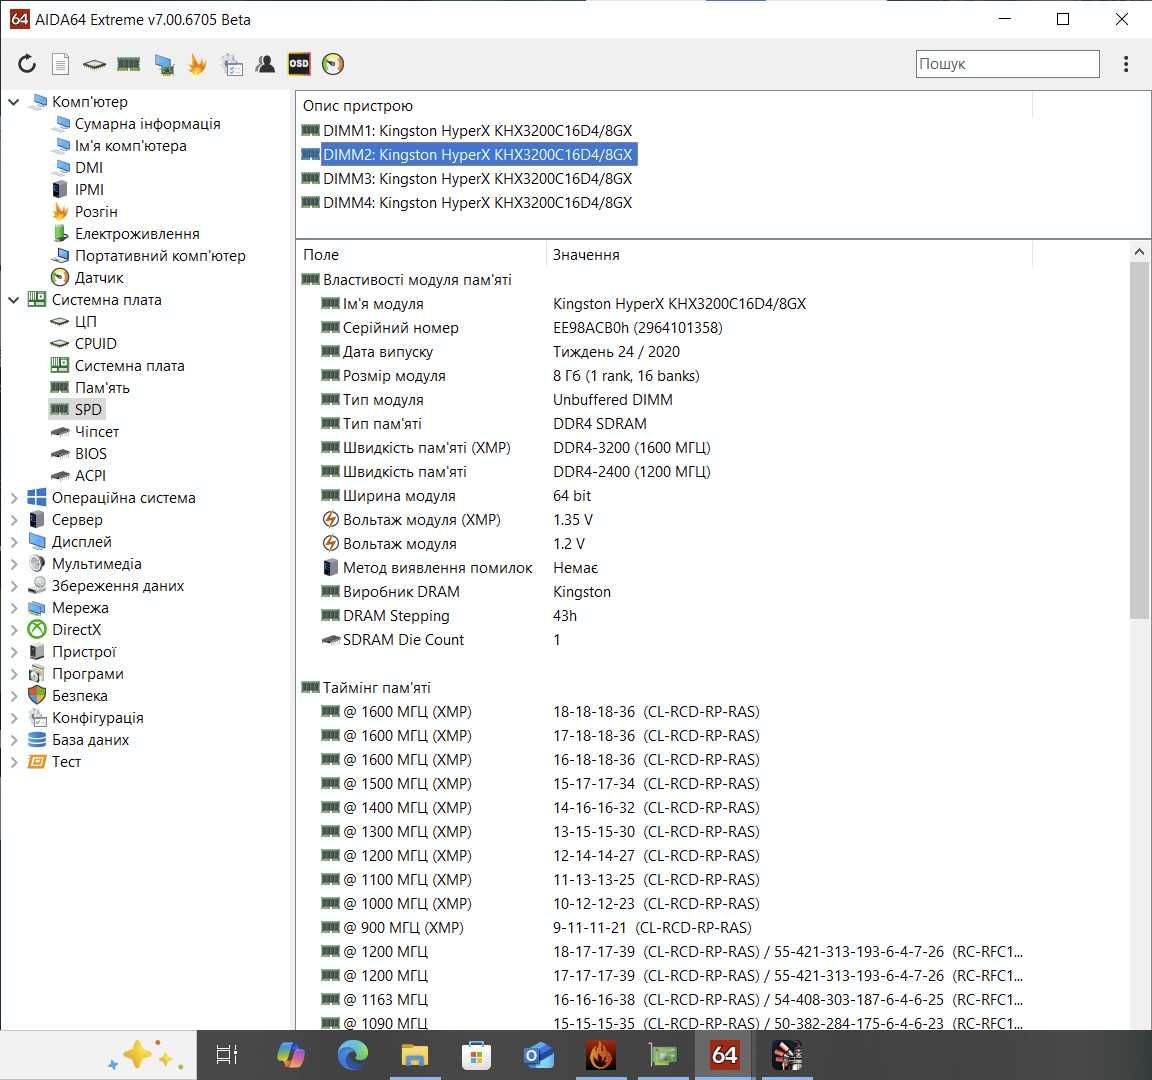The height and width of the screenshot is (1080, 1152).
Task: Click the Refresh toolbar icon
Action: [27, 64]
